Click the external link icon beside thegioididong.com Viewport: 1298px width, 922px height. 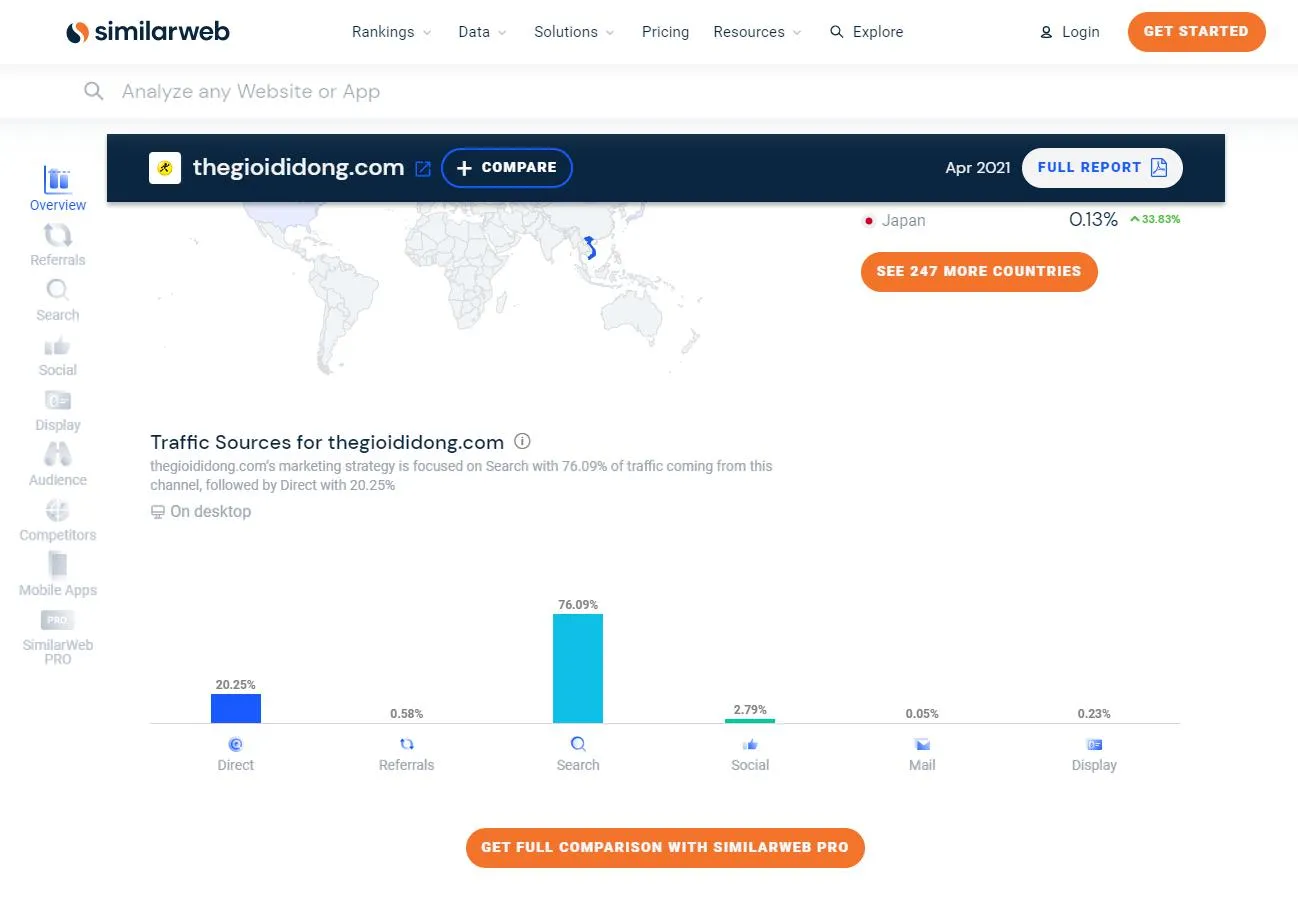[423, 169]
